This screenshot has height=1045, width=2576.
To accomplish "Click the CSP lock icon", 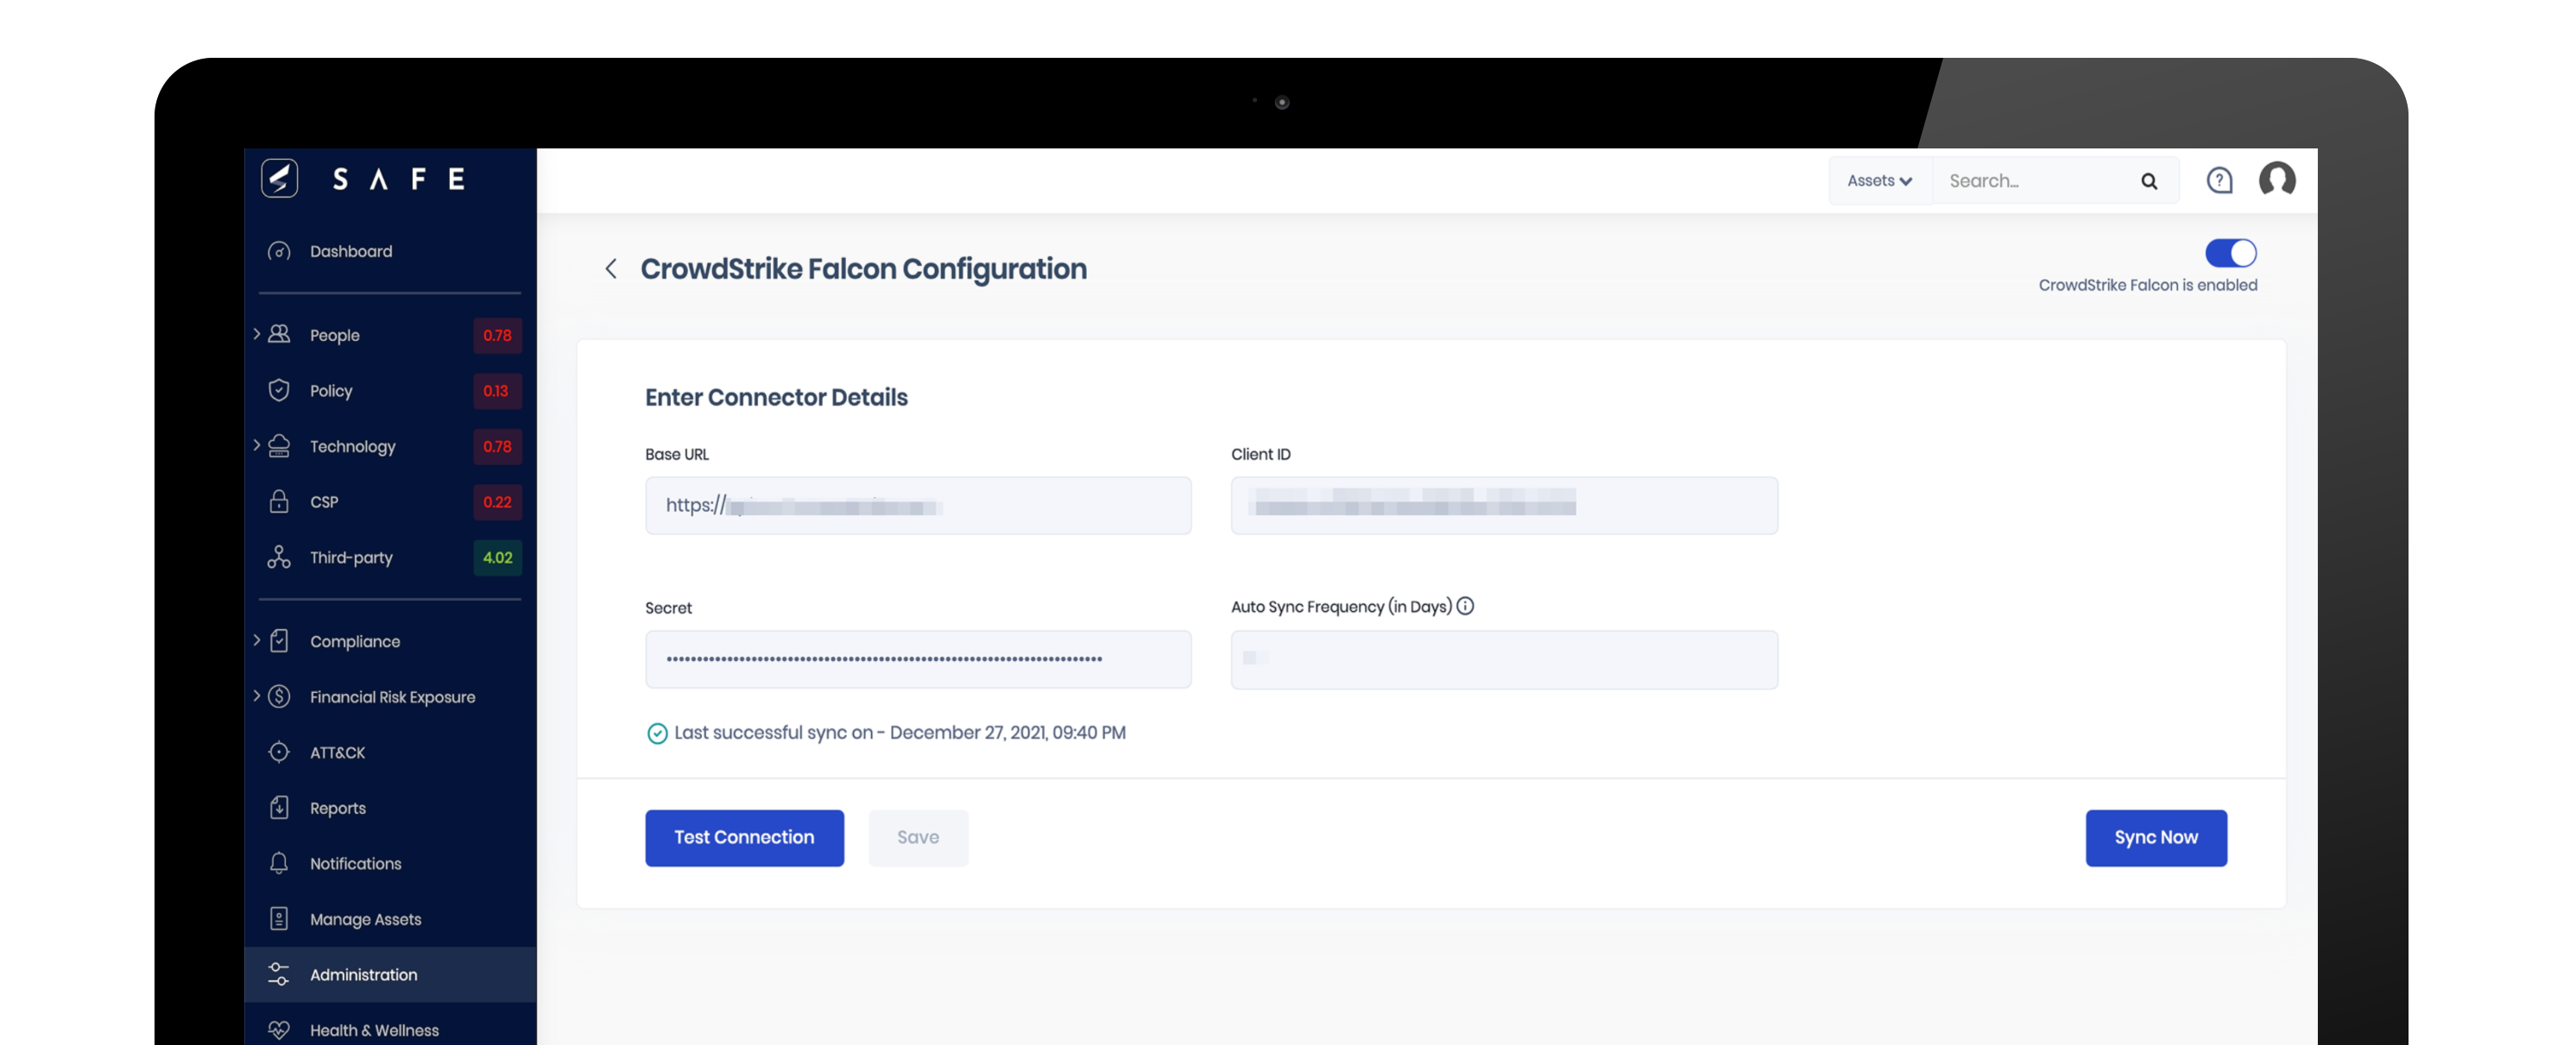I will 279,501.
